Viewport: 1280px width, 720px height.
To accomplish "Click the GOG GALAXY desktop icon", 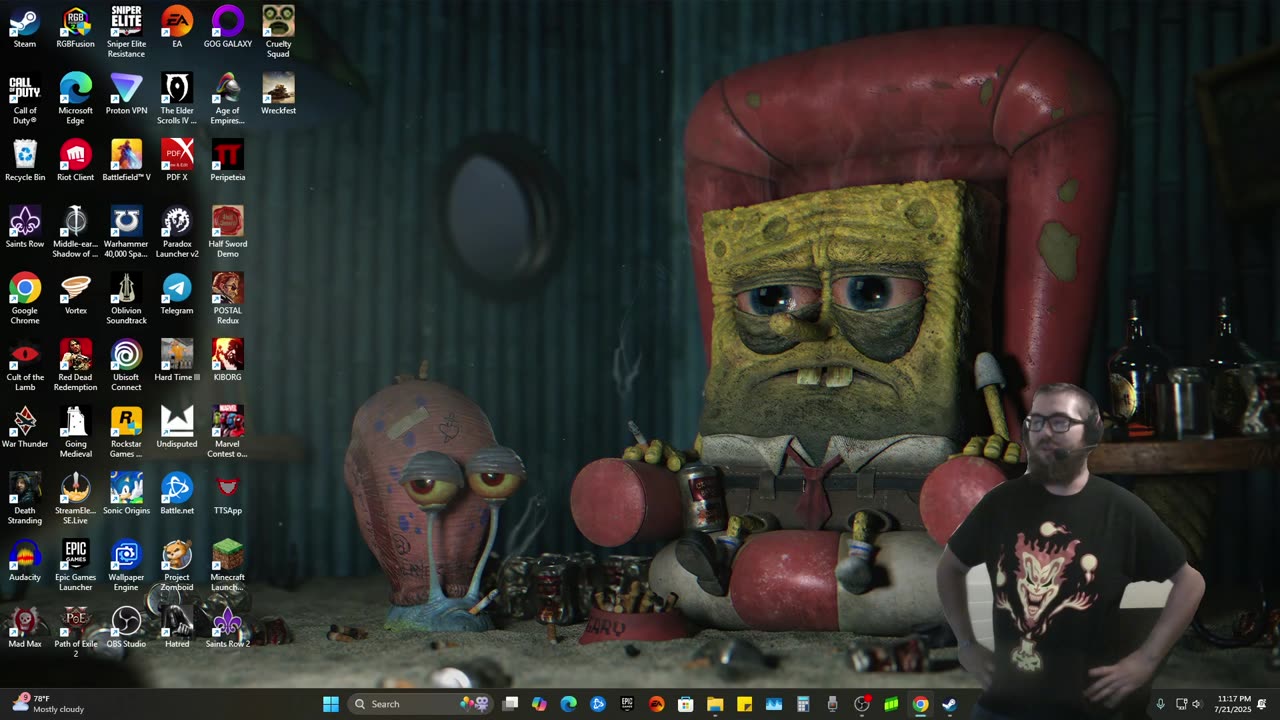I will click(x=228, y=28).
